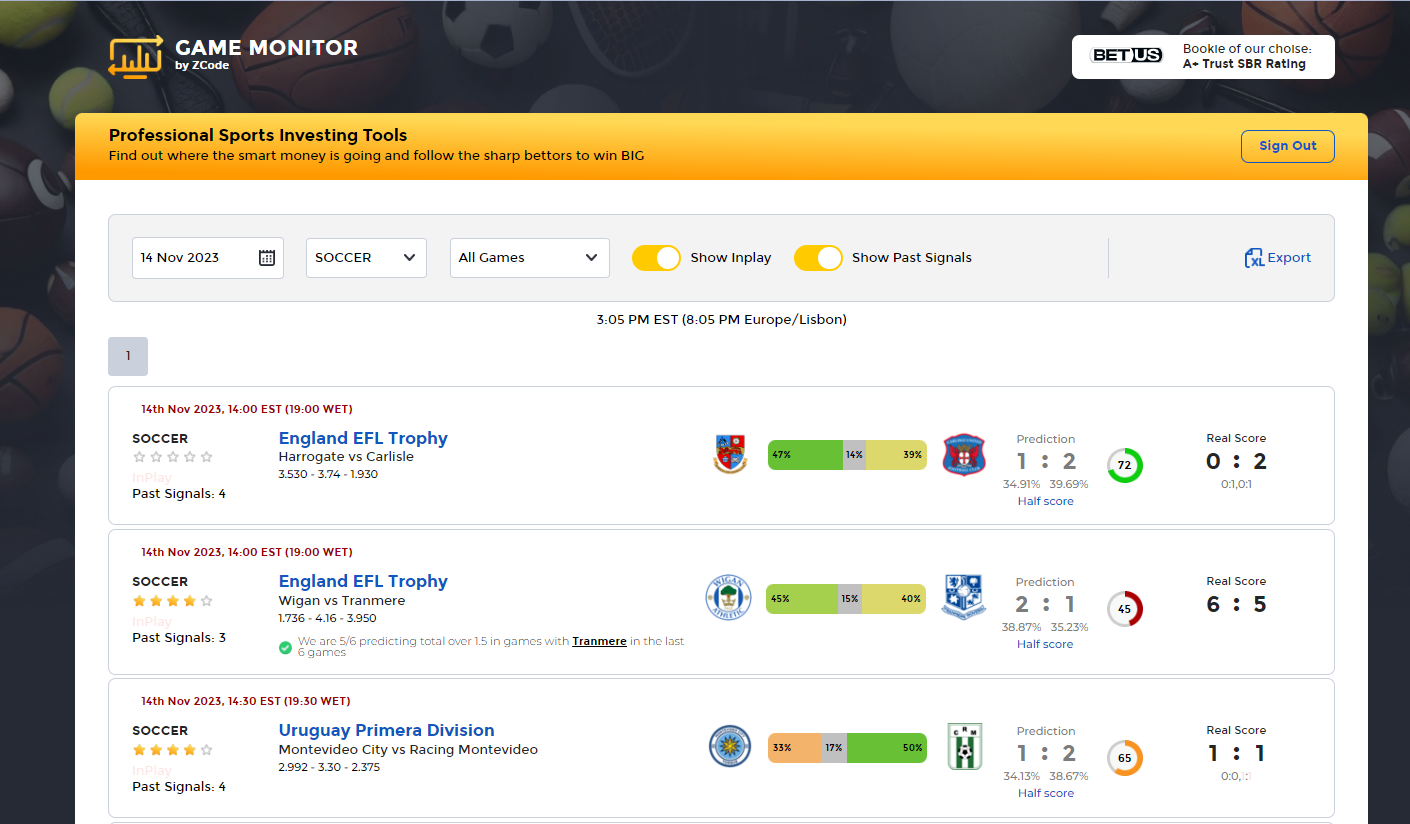Open England EFL Trophy for Harrogate vs Carlisle
1410x824 pixels.
pos(363,438)
